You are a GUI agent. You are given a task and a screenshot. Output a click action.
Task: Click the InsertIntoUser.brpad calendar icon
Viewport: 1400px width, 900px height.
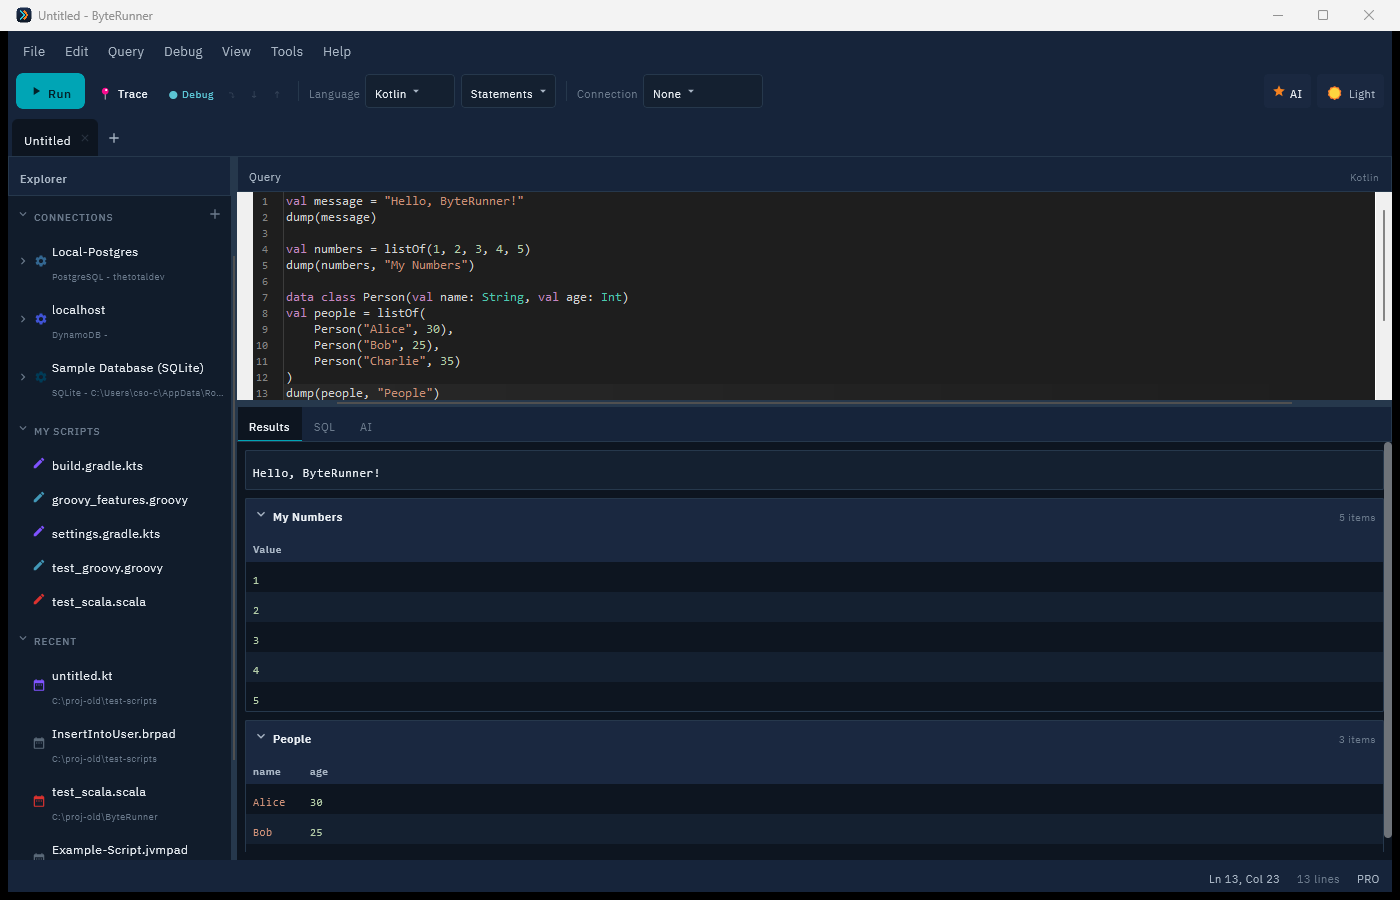point(39,743)
